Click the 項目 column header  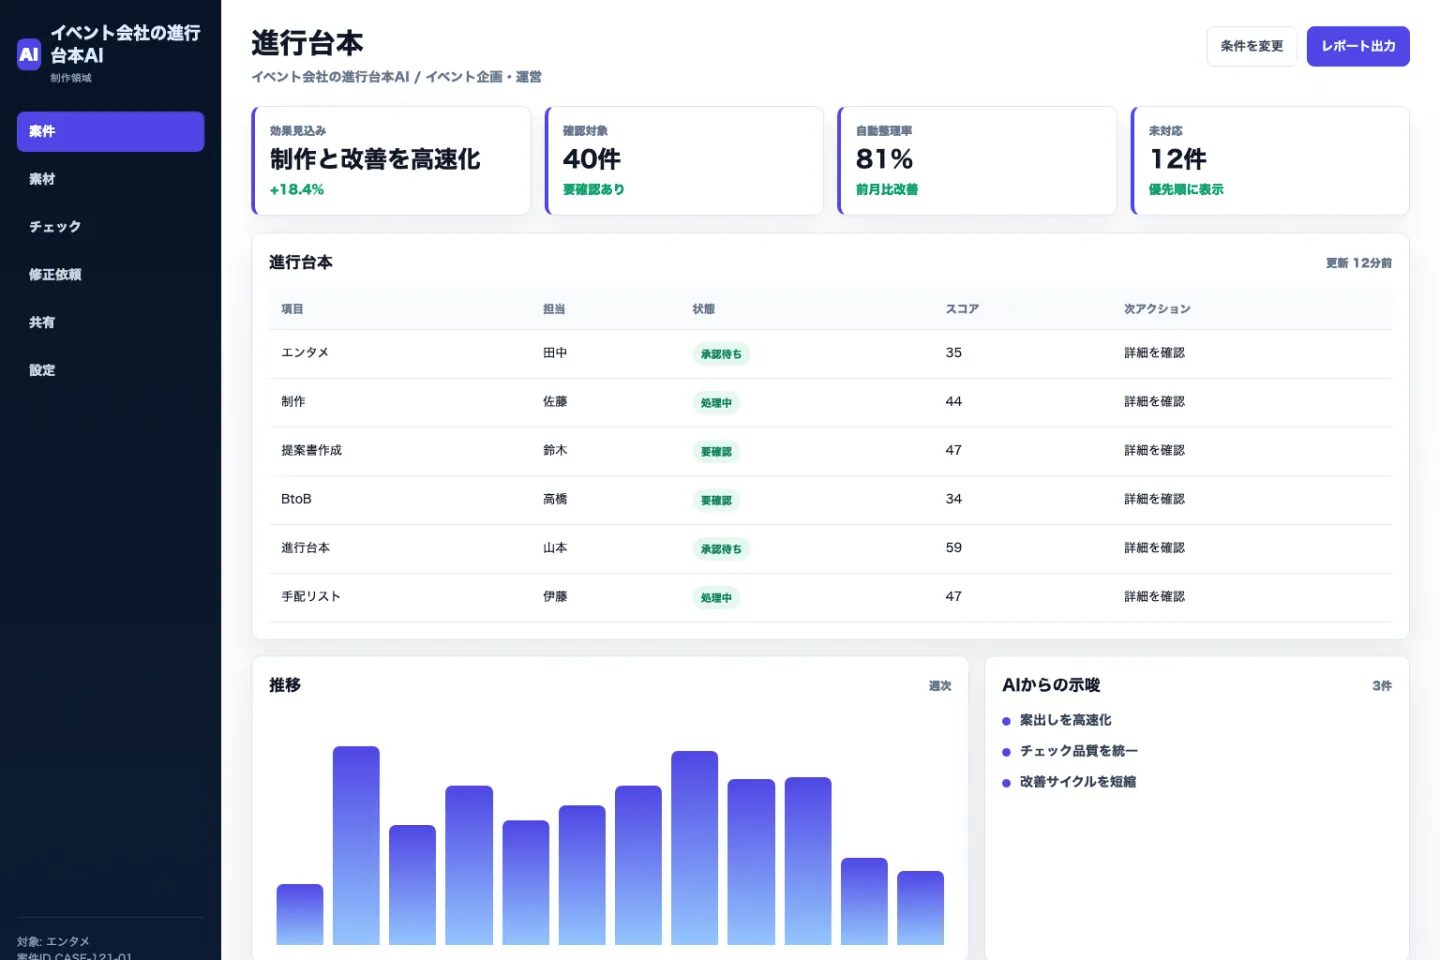pos(292,309)
